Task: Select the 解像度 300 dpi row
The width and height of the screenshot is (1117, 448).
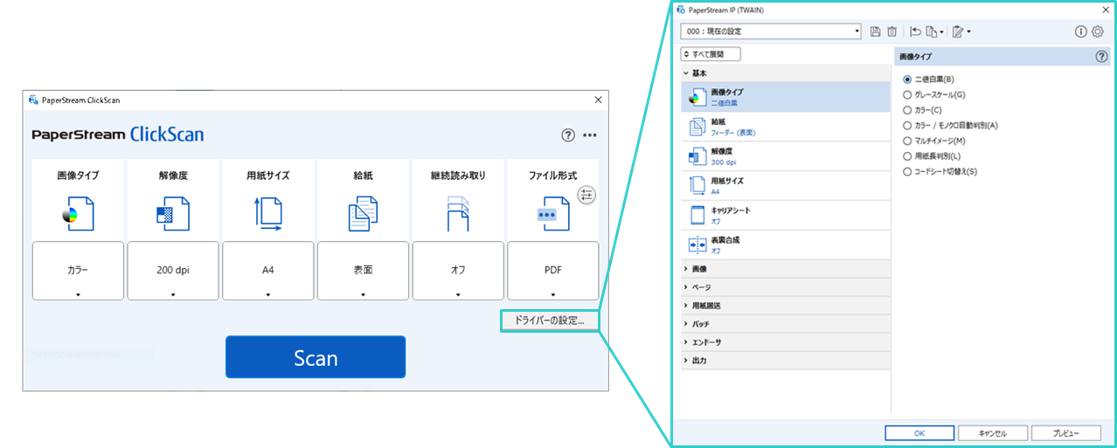Action: pyautogui.click(x=786, y=157)
